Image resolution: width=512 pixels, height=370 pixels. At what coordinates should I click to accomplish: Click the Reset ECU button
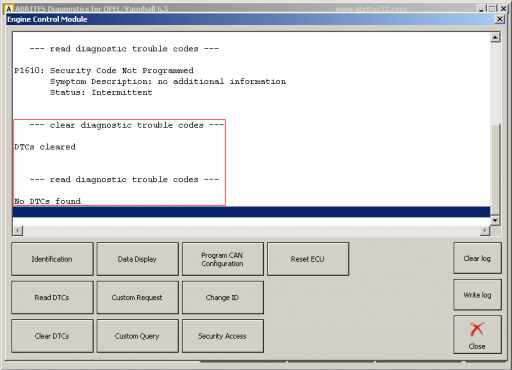pyautogui.click(x=308, y=259)
